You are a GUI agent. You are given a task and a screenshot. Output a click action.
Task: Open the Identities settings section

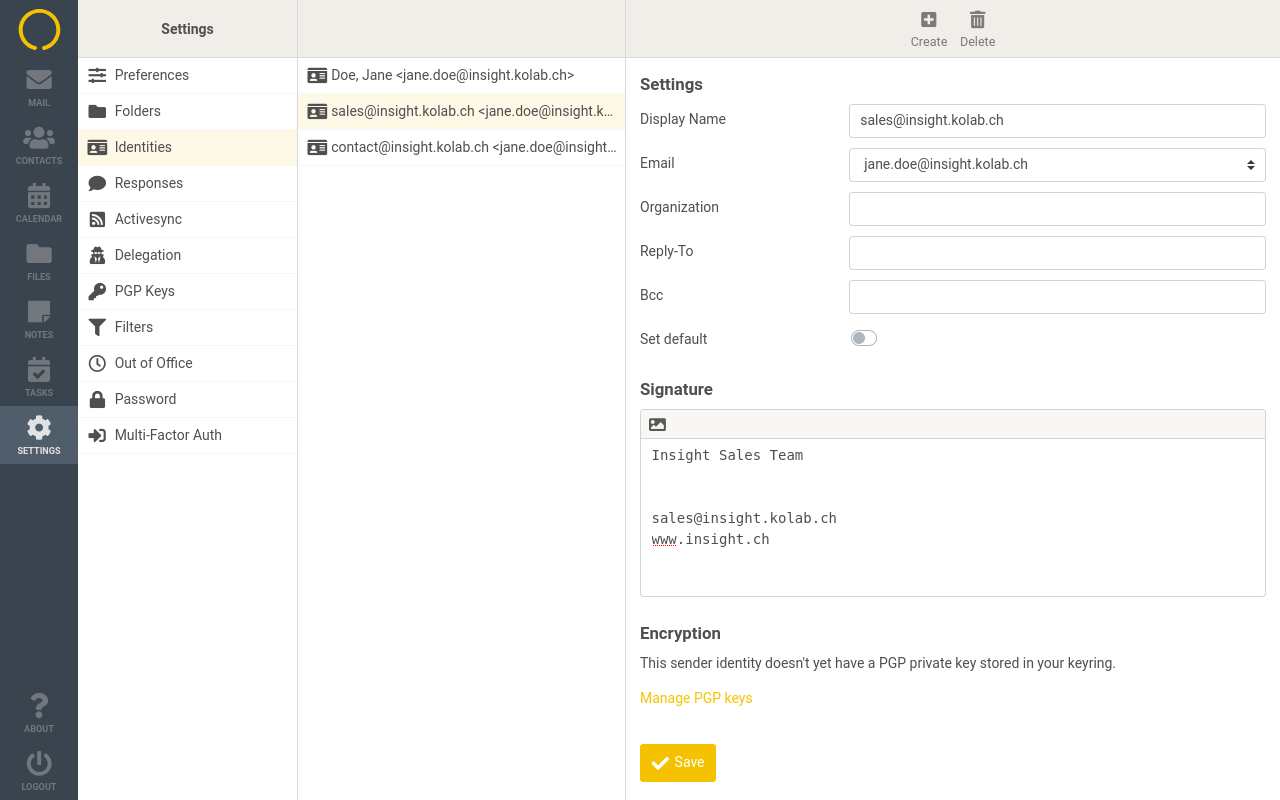188,147
